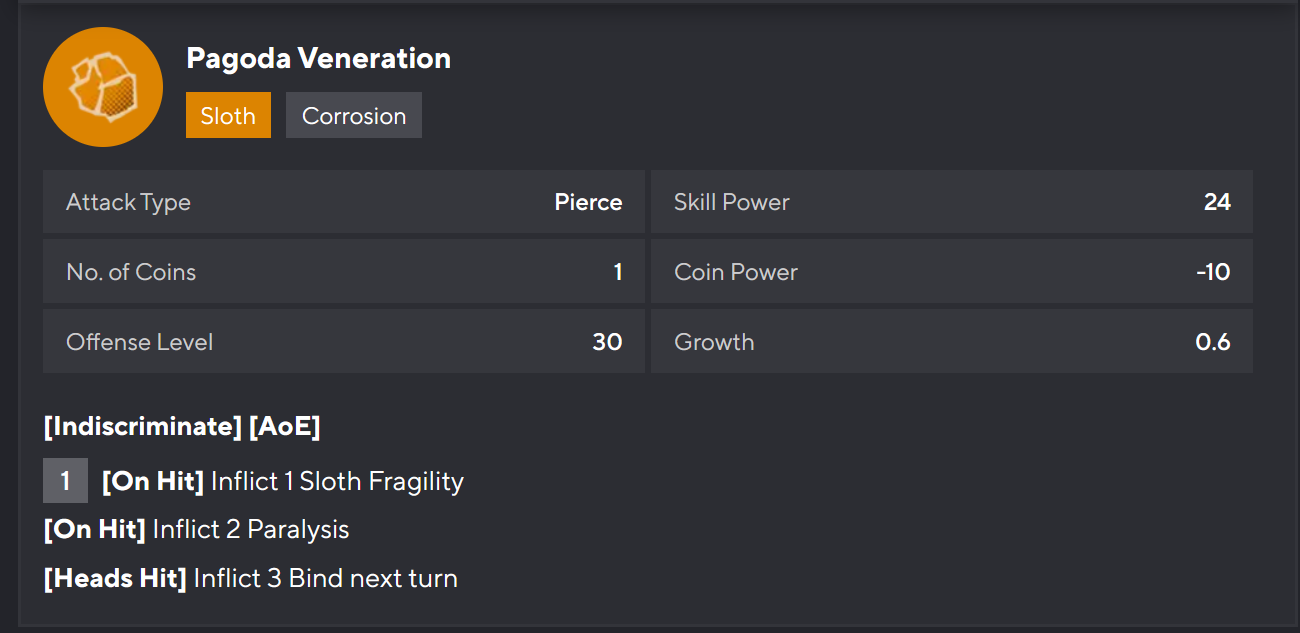Click the Growth value 0.6

point(1213,342)
